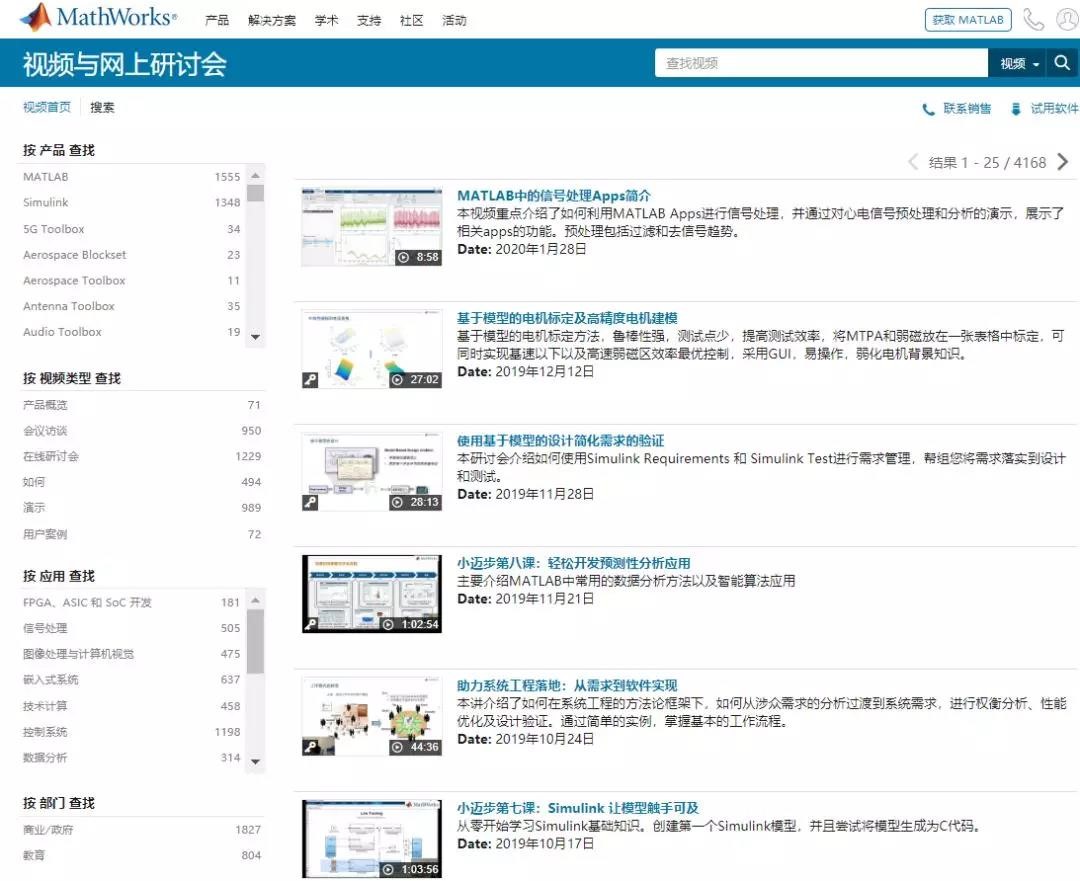The image size is (1080, 881).
Task: Go to next results page arrow
Action: point(1063,163)
